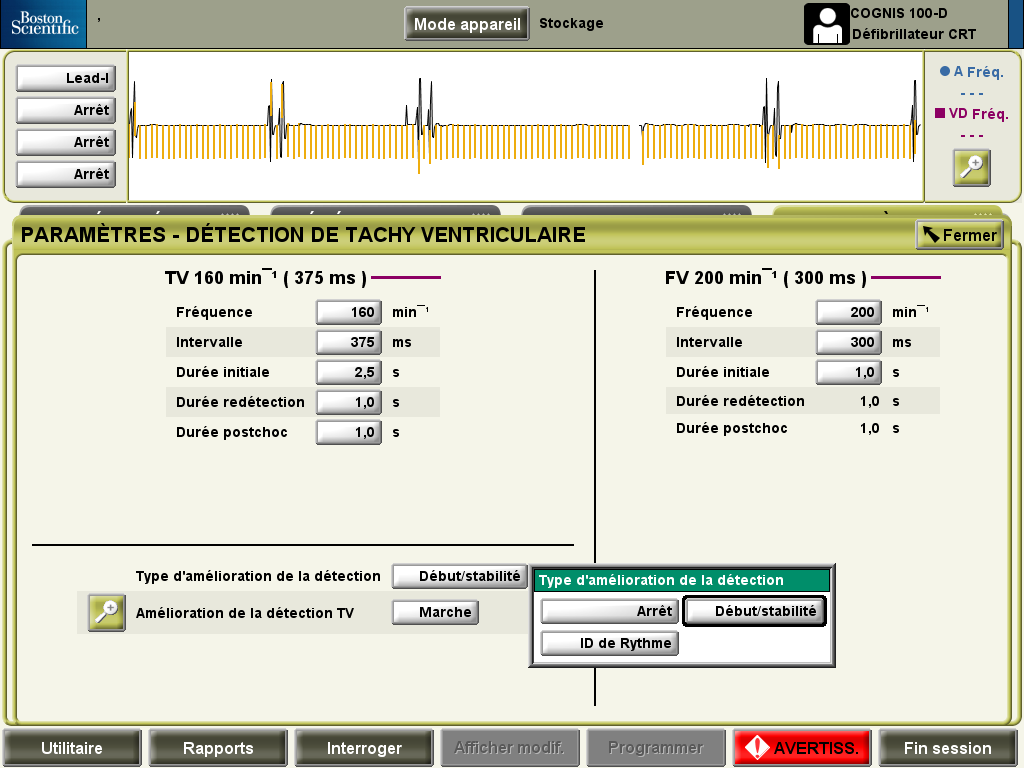Click the Fin session button
Image resolution: width=1024 pixels, height=768 pixels.
click(947, 748)
